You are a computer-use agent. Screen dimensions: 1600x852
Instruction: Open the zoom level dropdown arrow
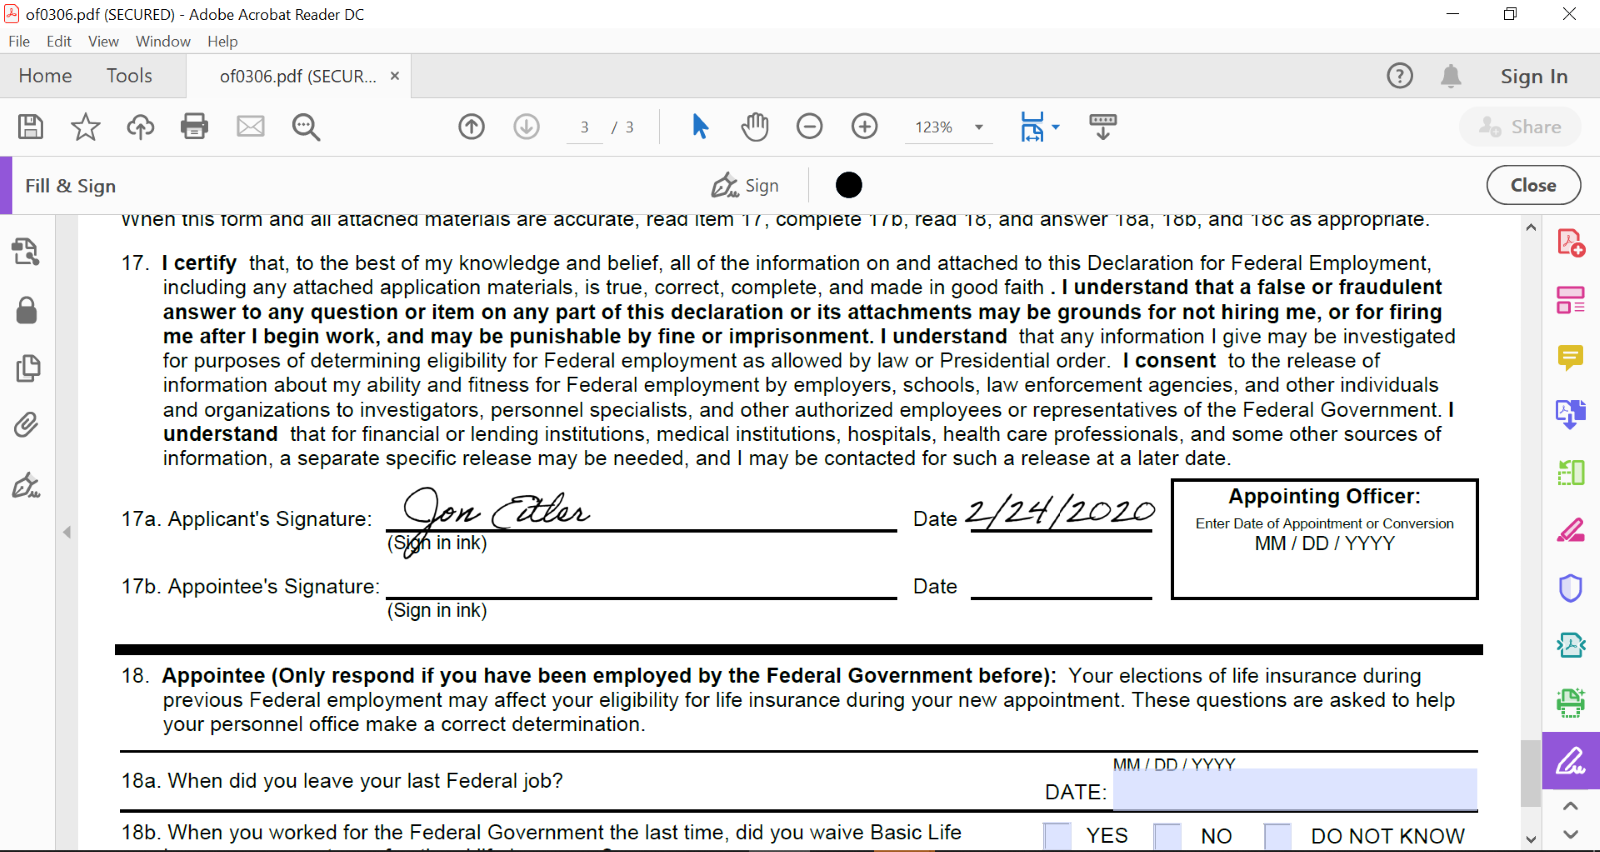(x=979, y=127)
